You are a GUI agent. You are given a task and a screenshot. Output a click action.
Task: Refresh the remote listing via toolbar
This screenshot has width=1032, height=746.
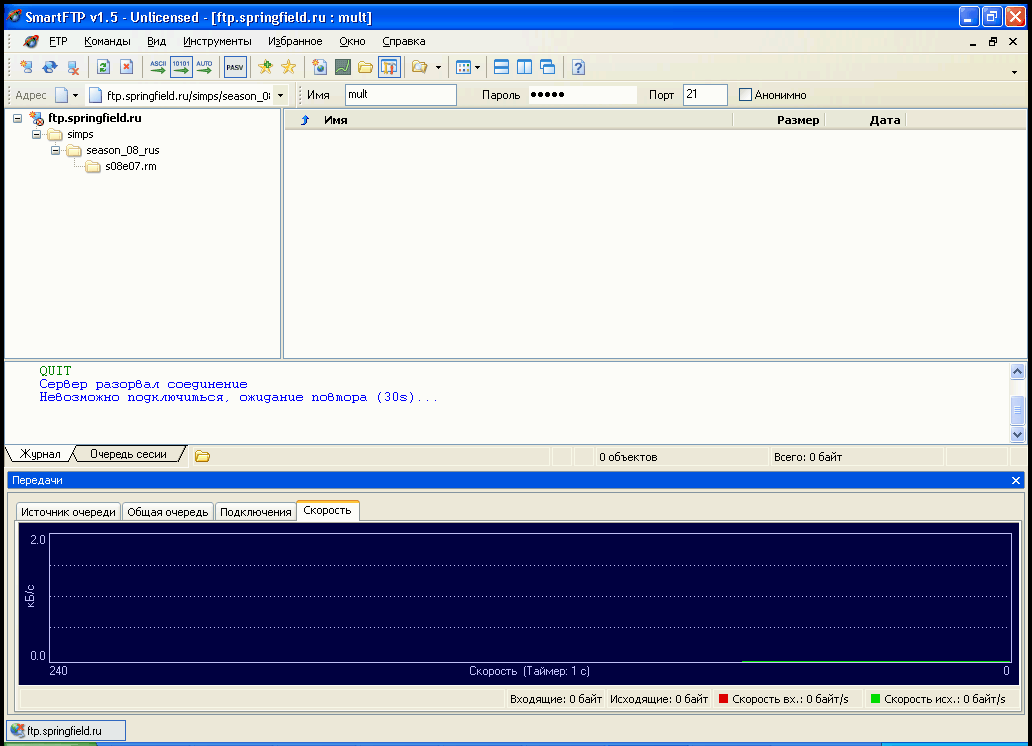pyautogui.click(x=103, y=67)
